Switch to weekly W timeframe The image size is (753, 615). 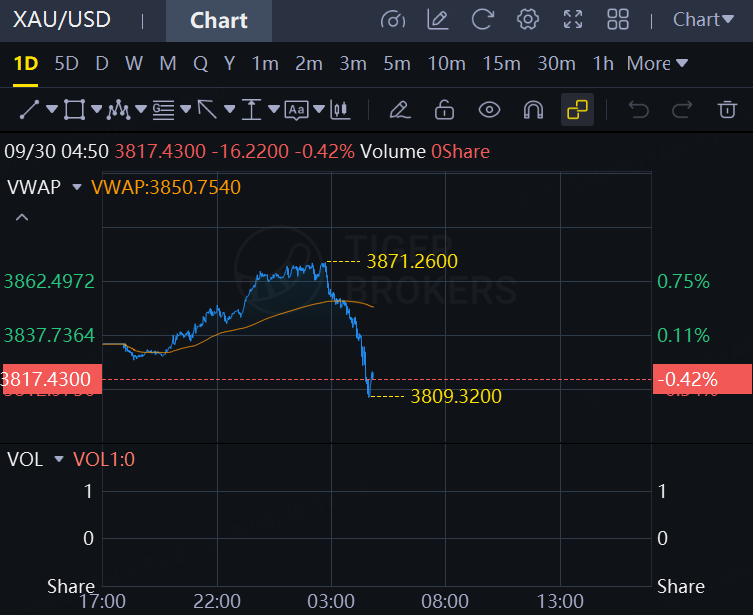[x=134, y=63]
